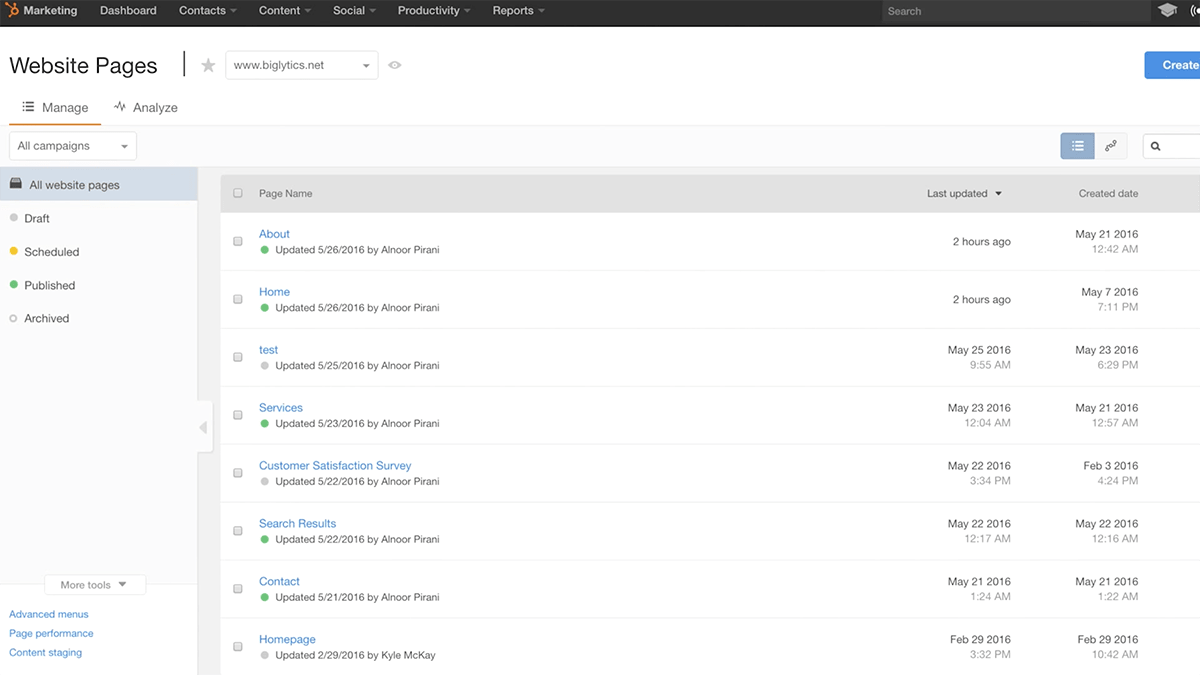This screenshot has width=1200, height=675.
Task: Open the Content menu
Action: coord(285,10)
